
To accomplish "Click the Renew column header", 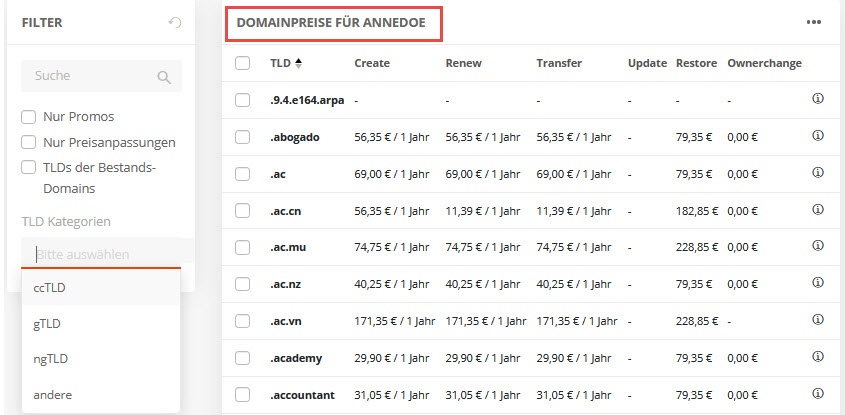I will (x=463, y=63).
